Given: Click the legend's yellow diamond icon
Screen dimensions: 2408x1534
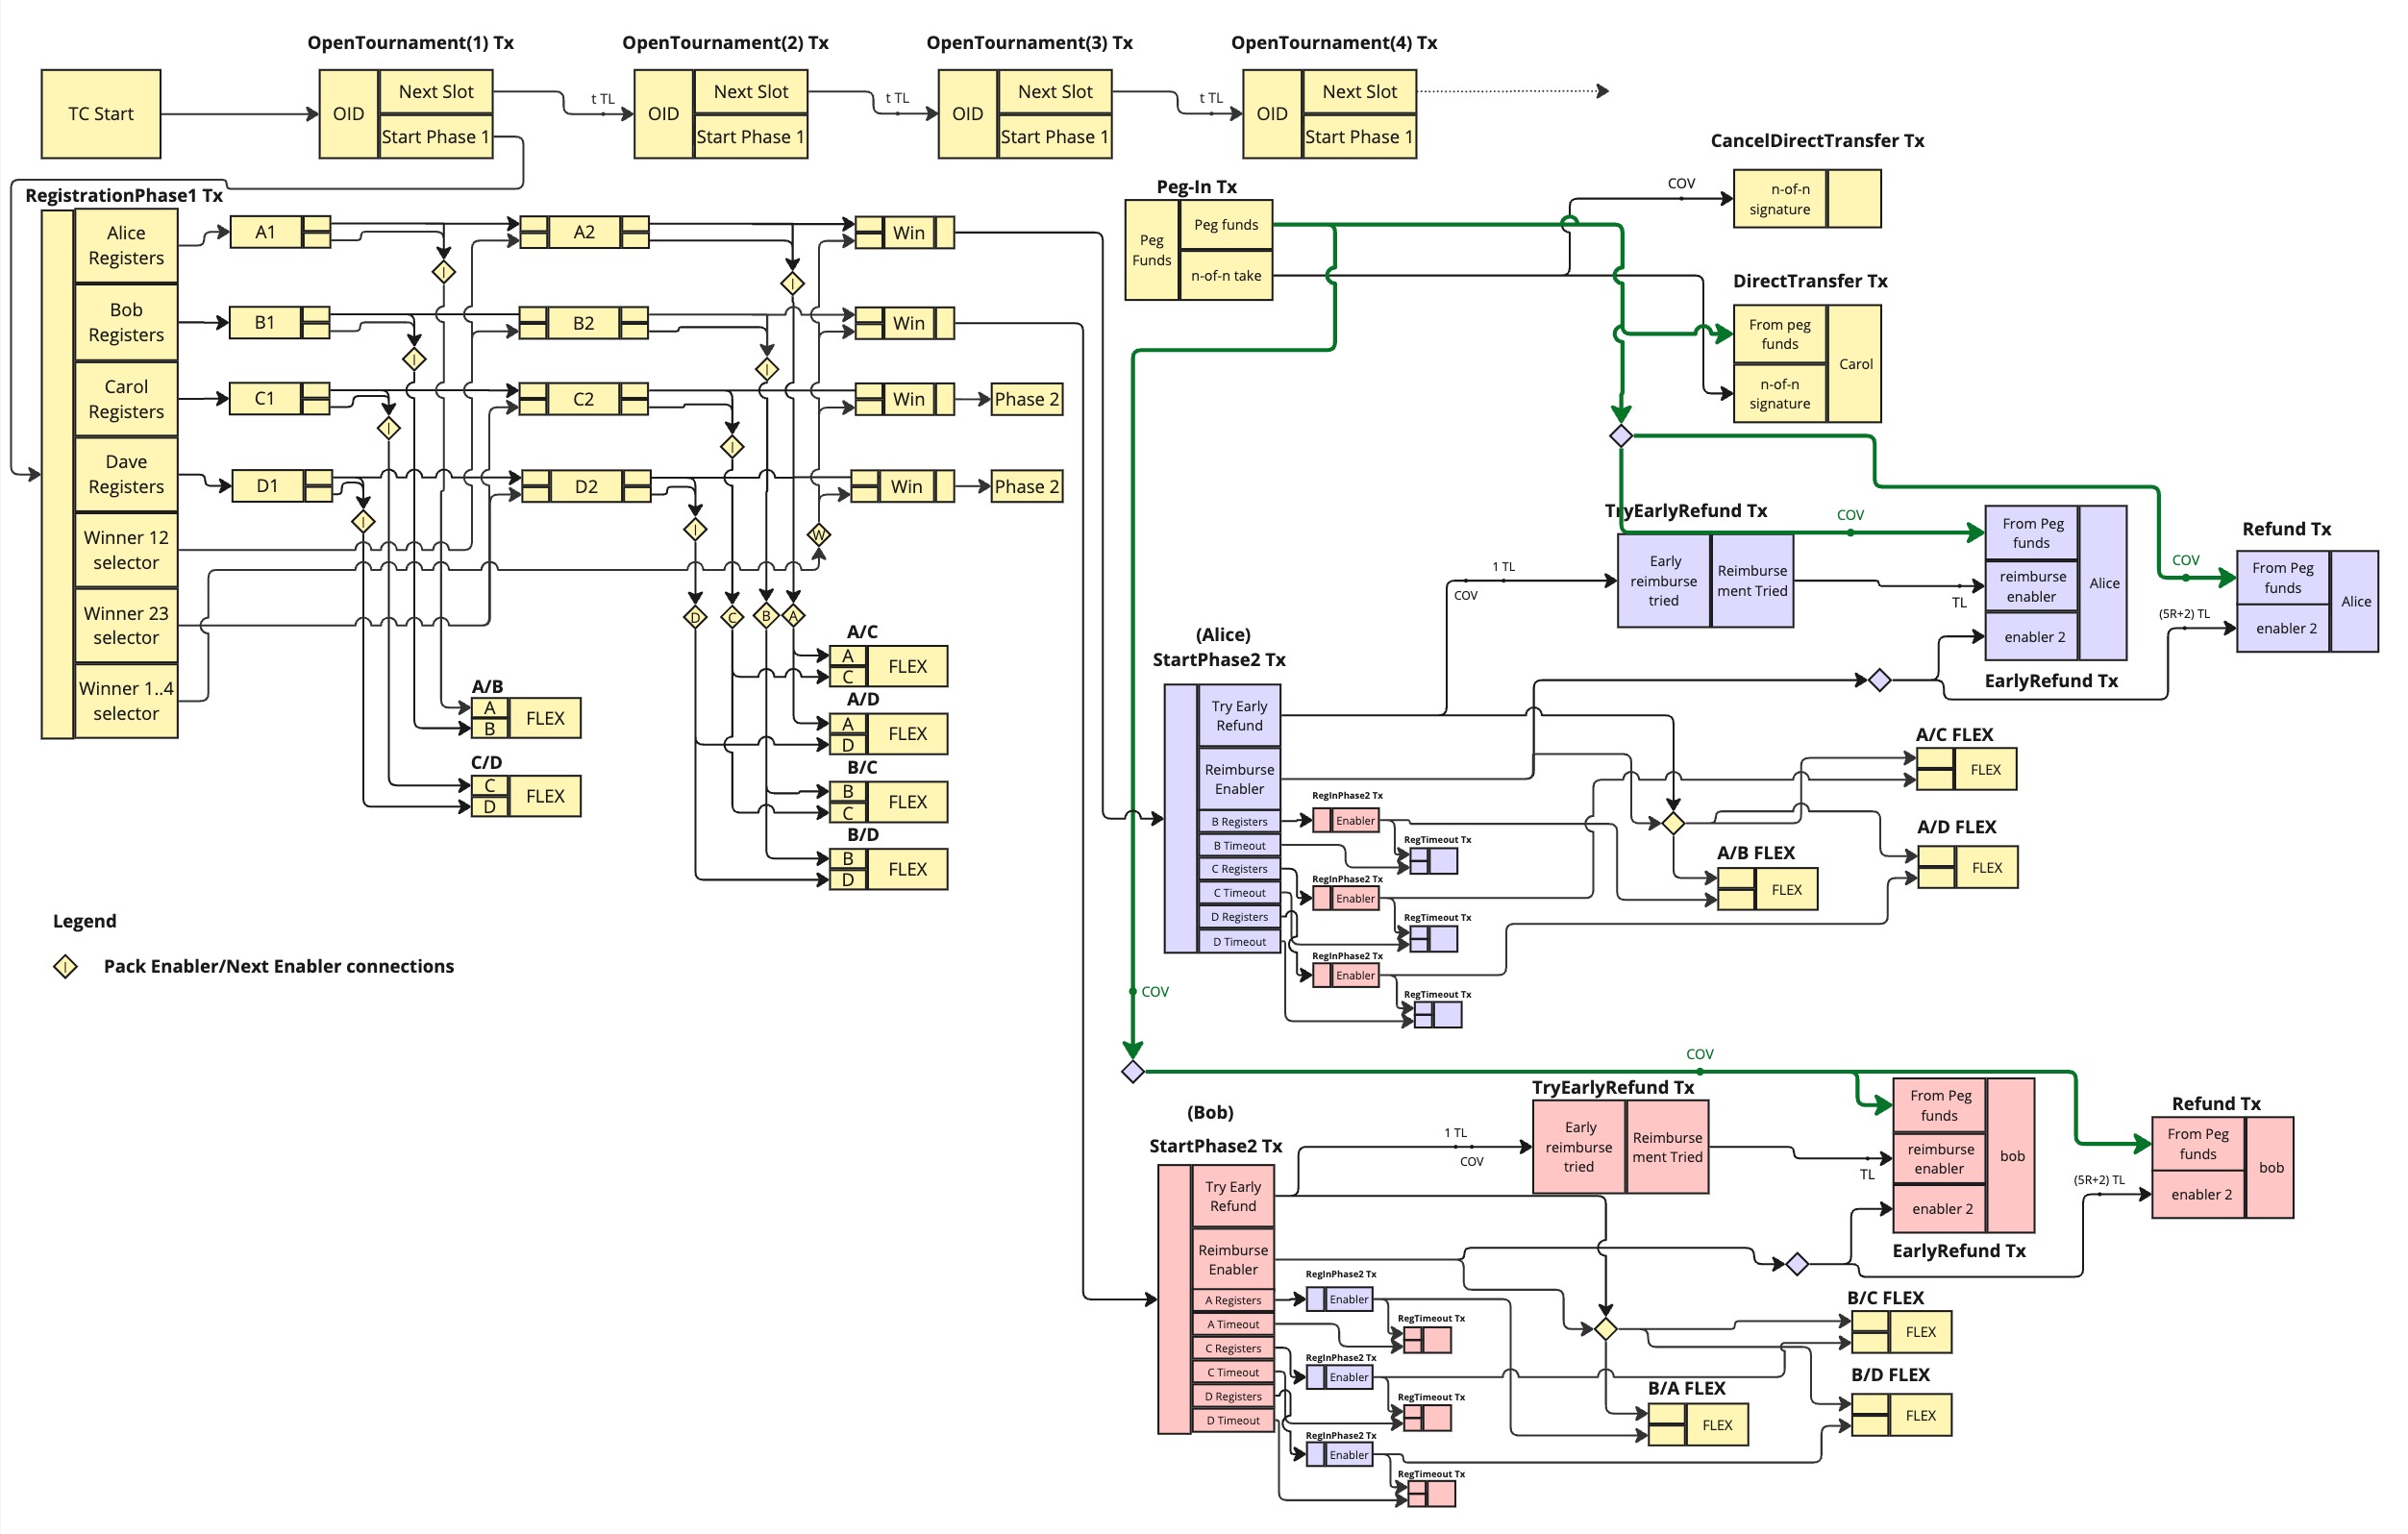Looking at the screenshot, I should click(65, 966).
